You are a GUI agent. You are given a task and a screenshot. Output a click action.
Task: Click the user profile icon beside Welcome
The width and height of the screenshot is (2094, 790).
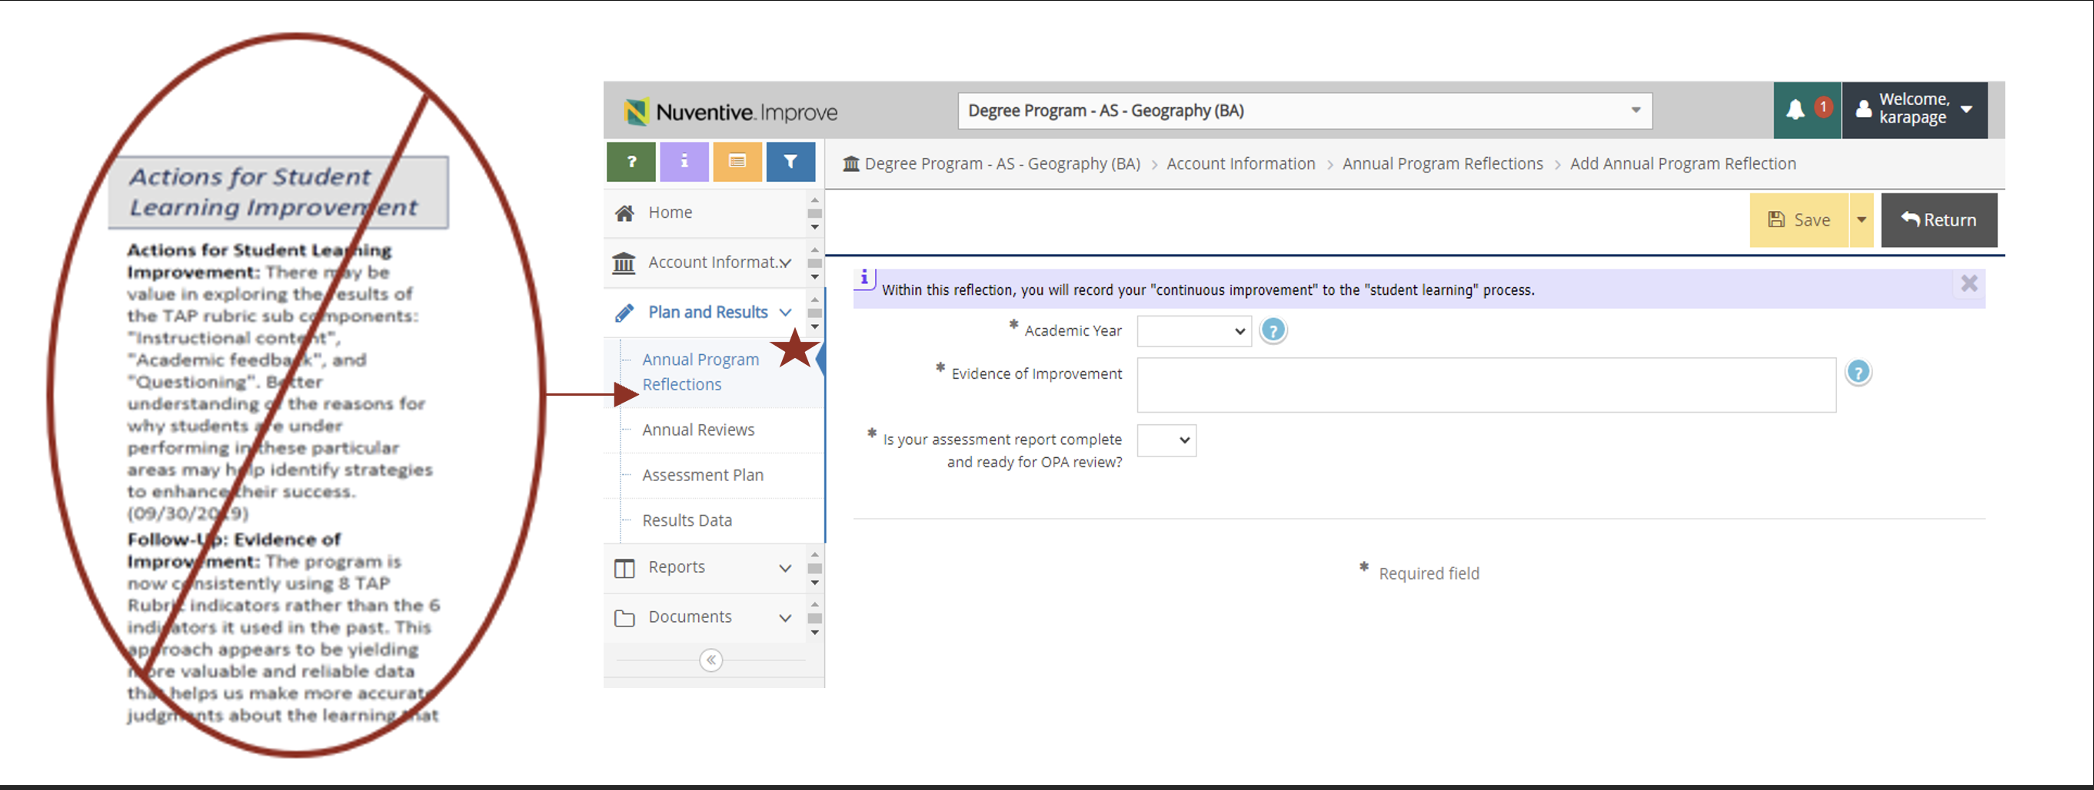(x=1863, y=109)
